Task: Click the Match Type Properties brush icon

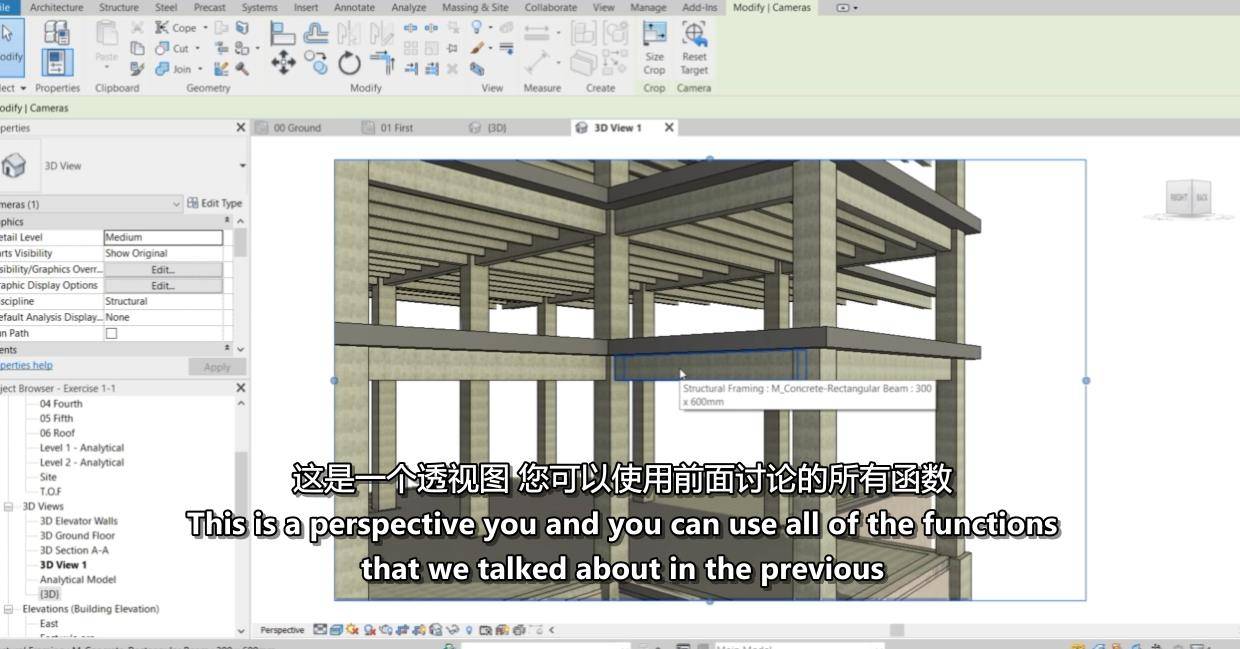Action: point(138,68)
